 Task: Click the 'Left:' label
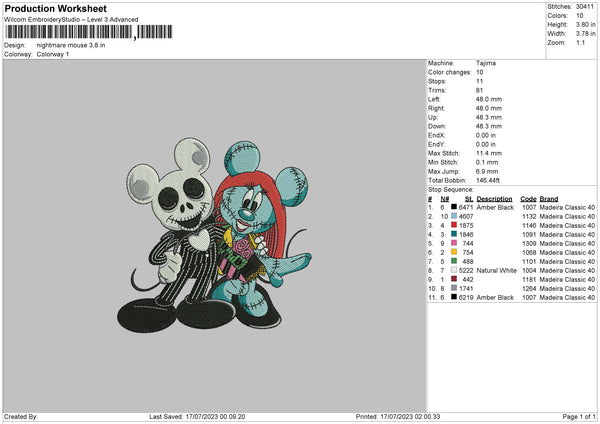click(x=434, y=99)
